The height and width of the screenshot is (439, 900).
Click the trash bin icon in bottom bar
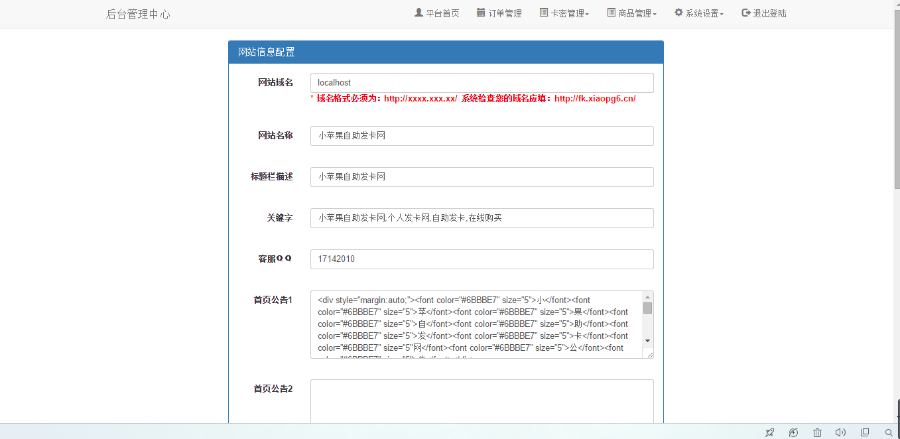(x=817, y=432)
